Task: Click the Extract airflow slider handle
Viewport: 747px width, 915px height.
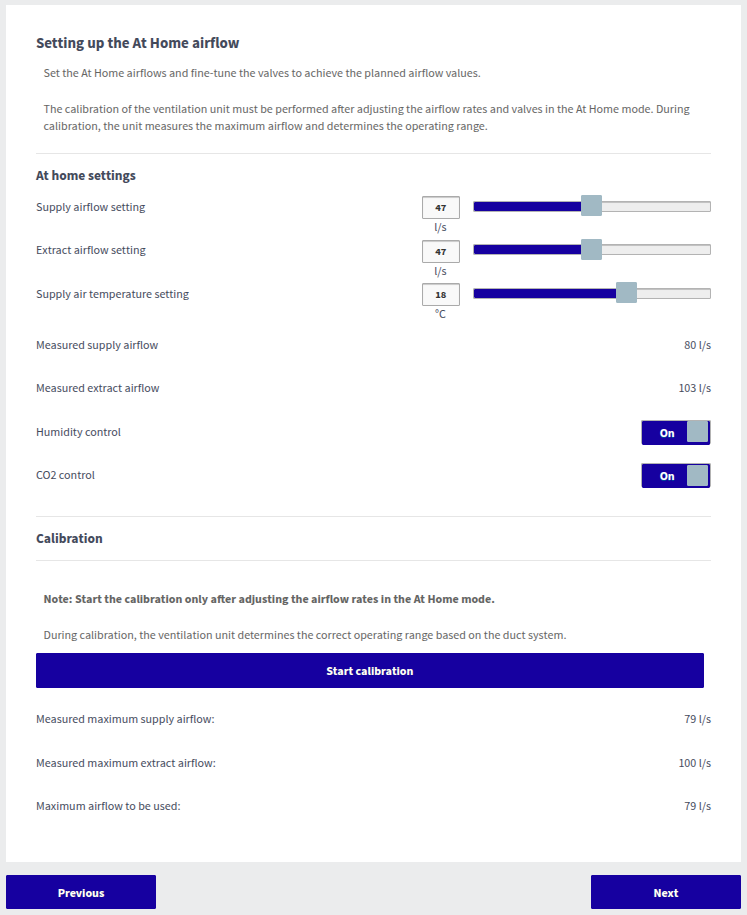Action: pos(591,249)
